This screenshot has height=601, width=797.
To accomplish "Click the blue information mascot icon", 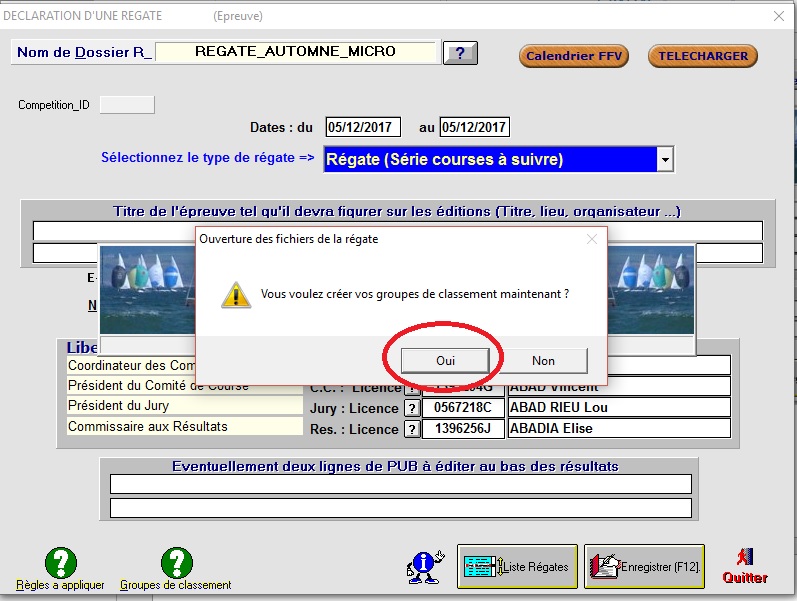I will pyautogui.click(x=425, y=567).
